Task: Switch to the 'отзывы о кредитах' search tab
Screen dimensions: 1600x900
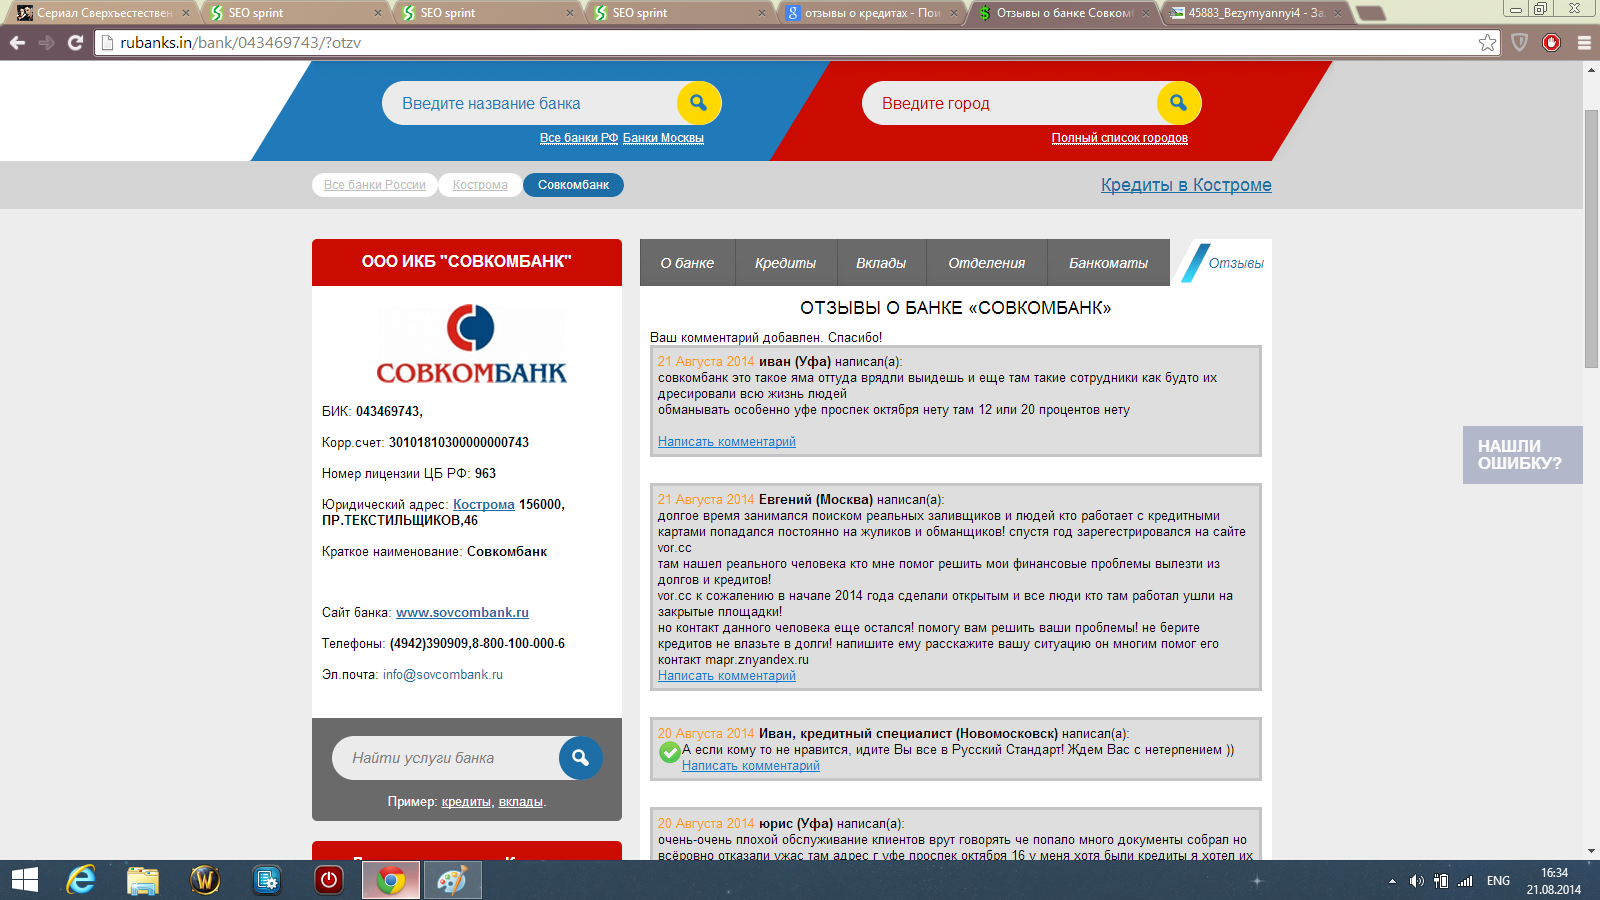Action: pyautogui.click(x=872, y=13)
